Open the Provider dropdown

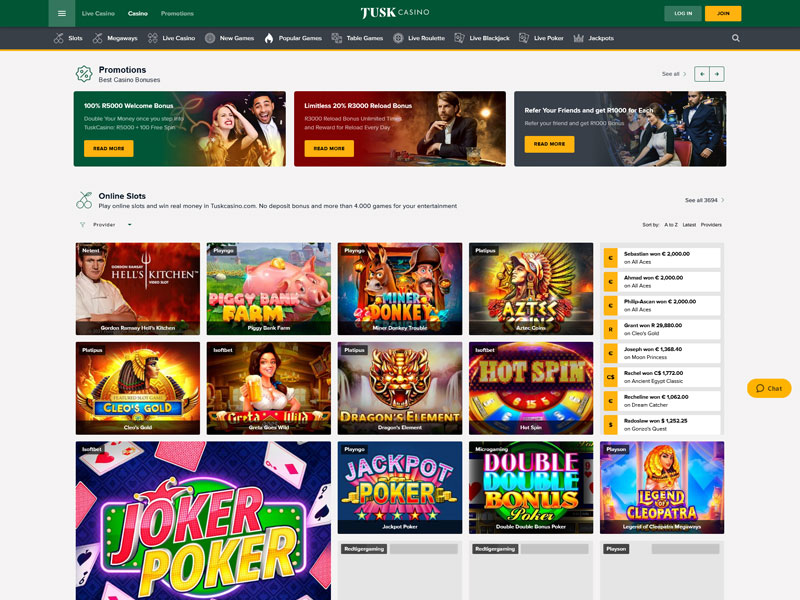click(106, 224)
